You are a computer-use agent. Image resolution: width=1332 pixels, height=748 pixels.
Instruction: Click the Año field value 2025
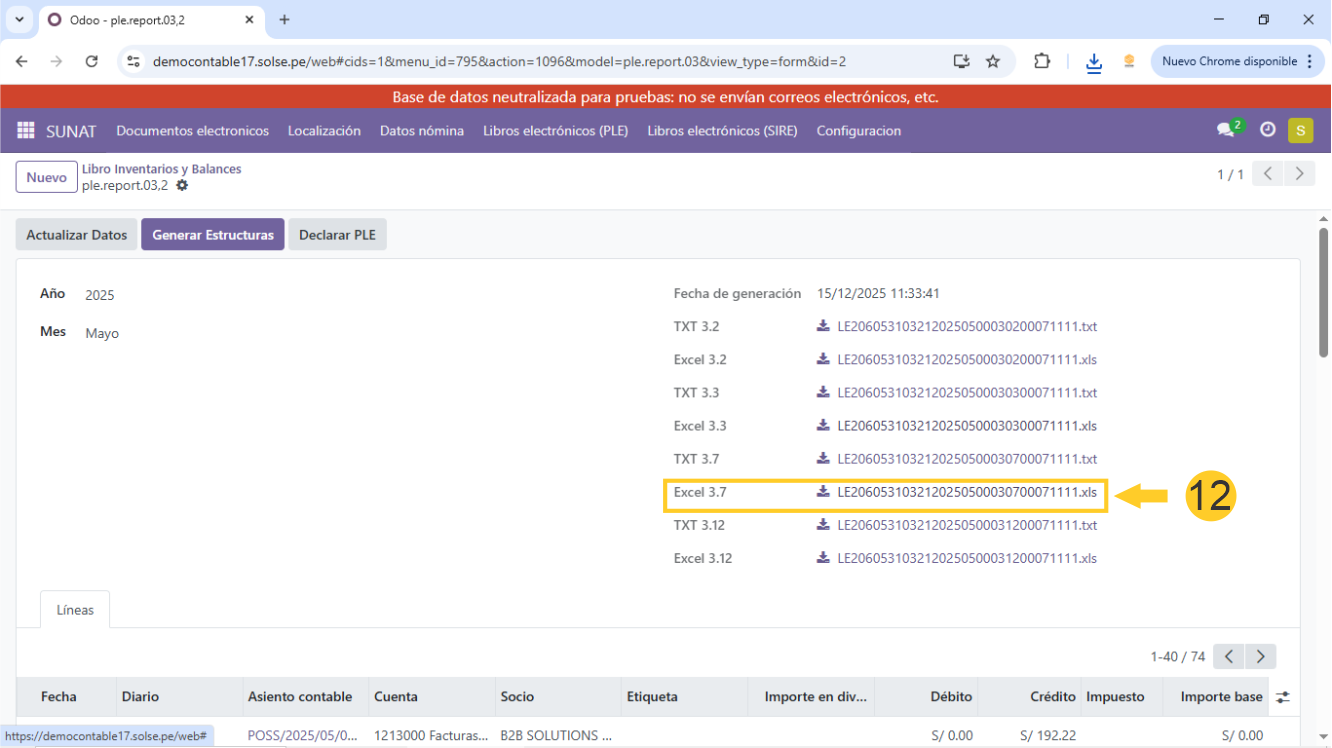click(100, 295)
